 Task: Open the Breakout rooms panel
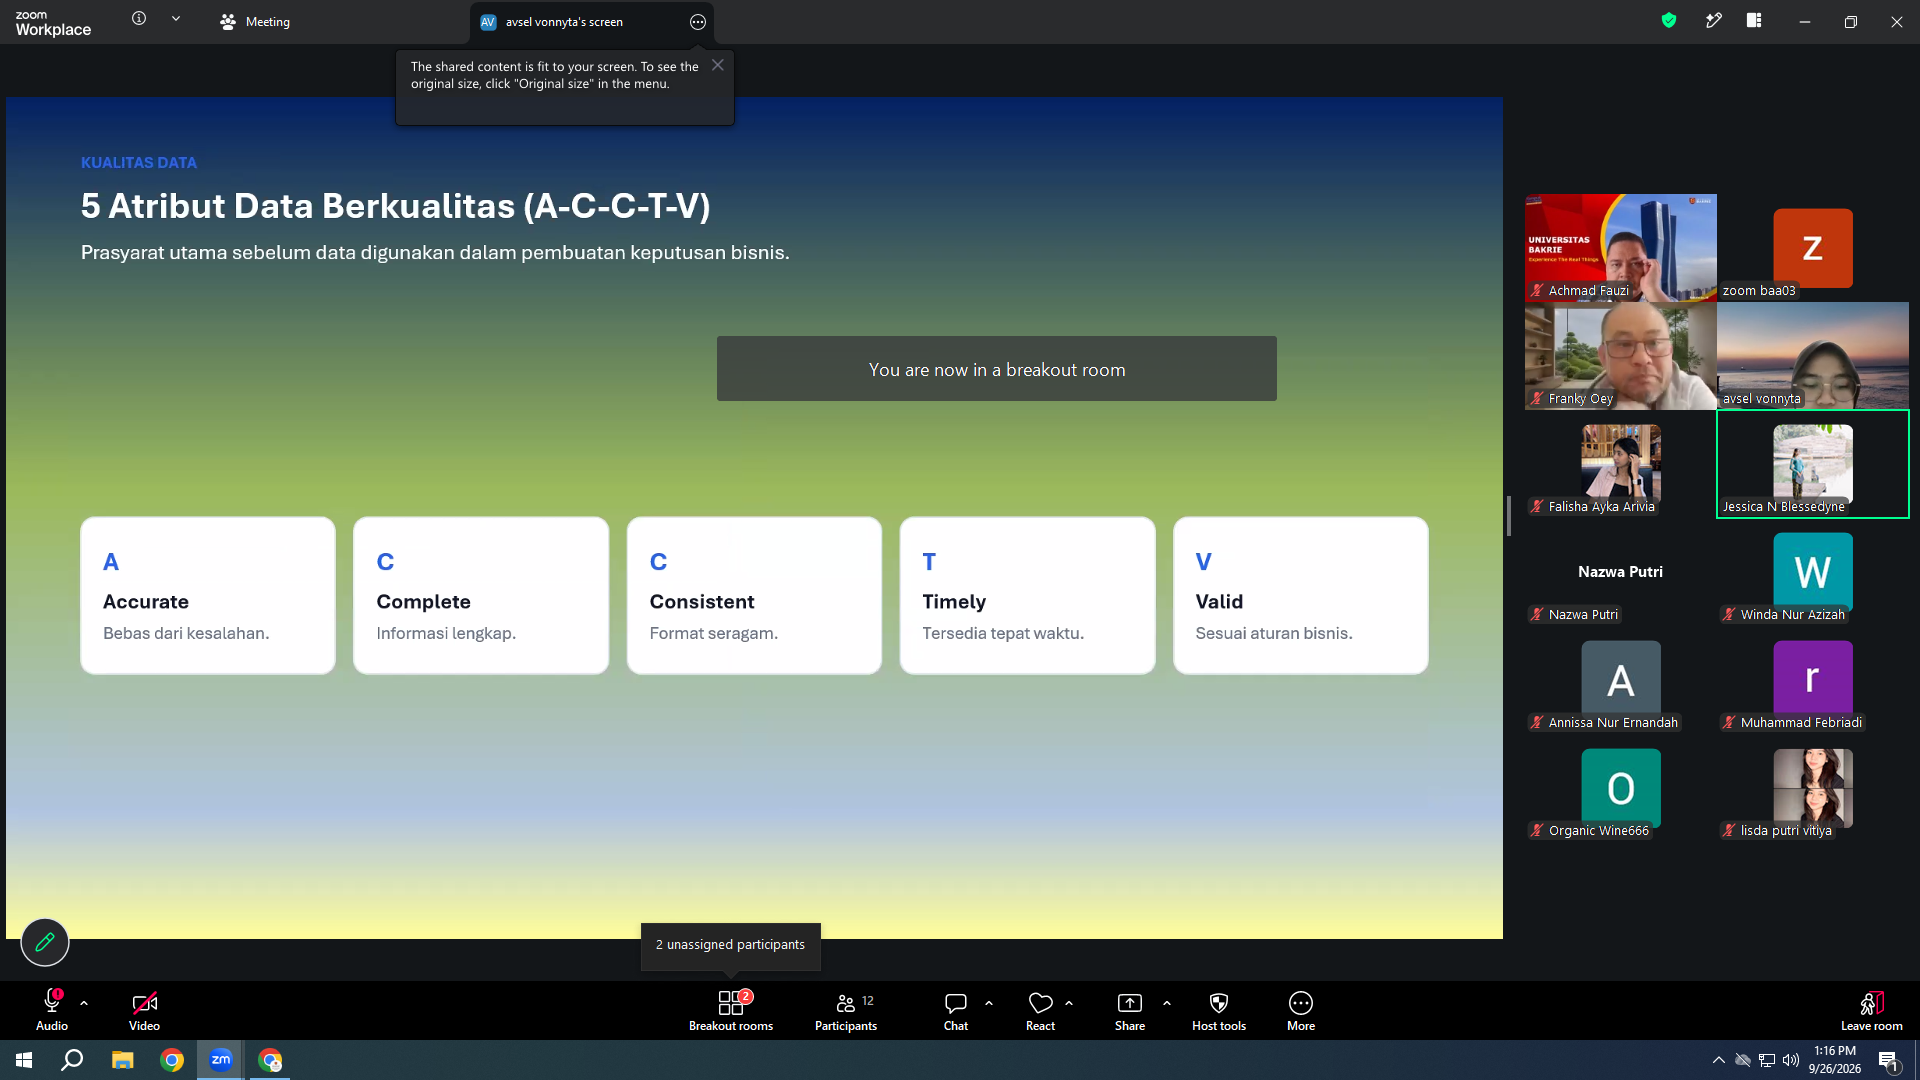730,1010
